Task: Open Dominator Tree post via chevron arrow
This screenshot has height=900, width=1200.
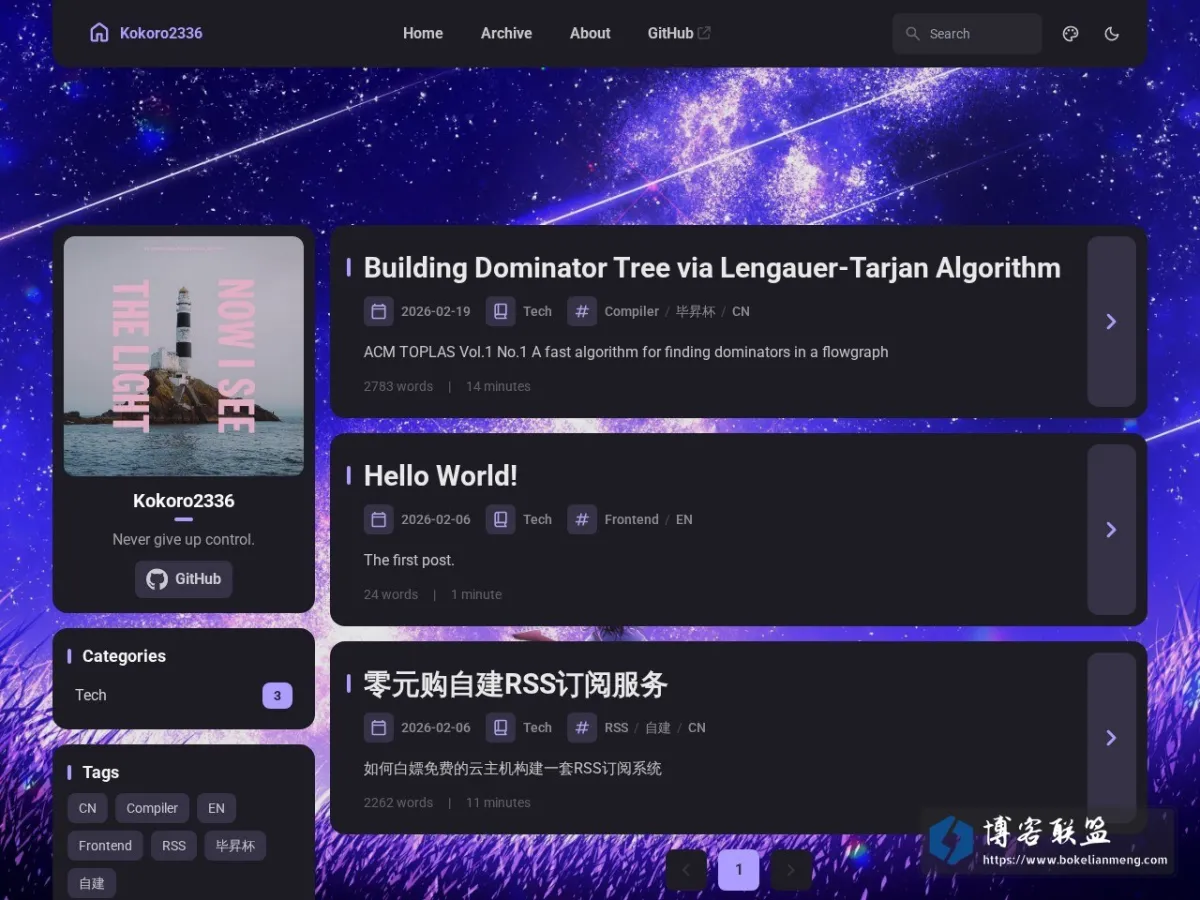Action: tap(1111, 322)
